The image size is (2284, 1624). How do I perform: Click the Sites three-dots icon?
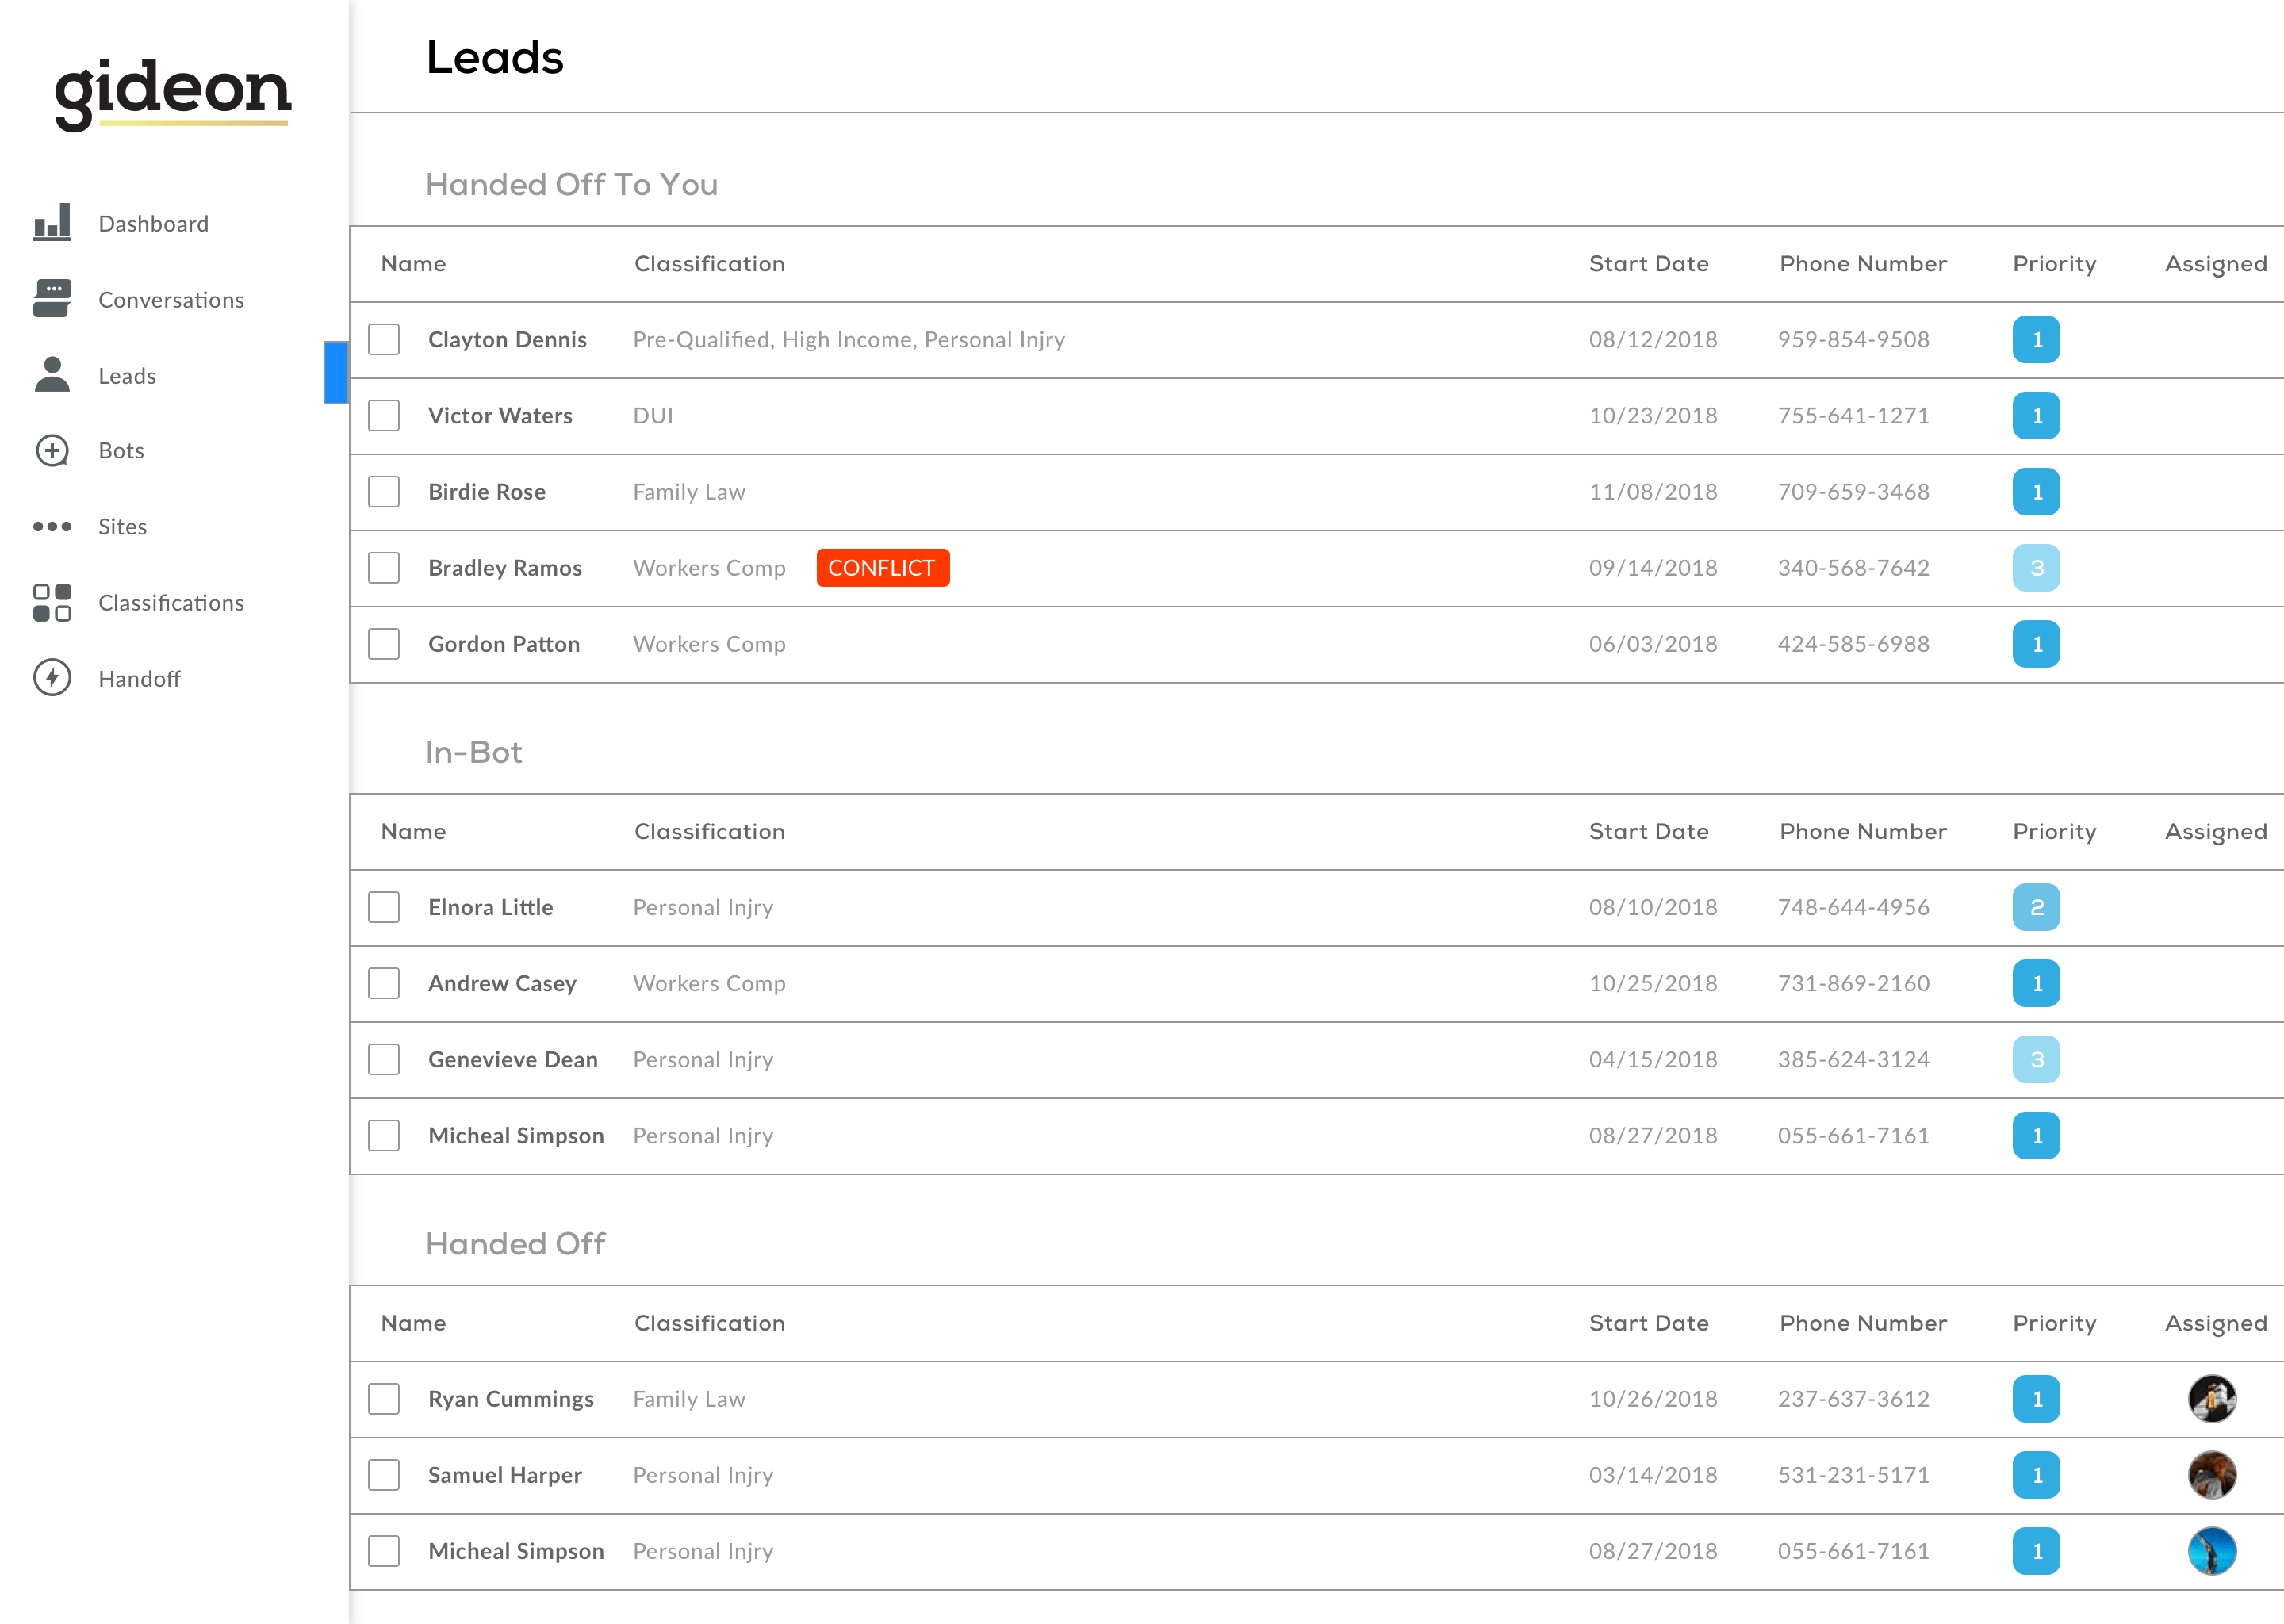pyautogui.click(x=52, y=526)
